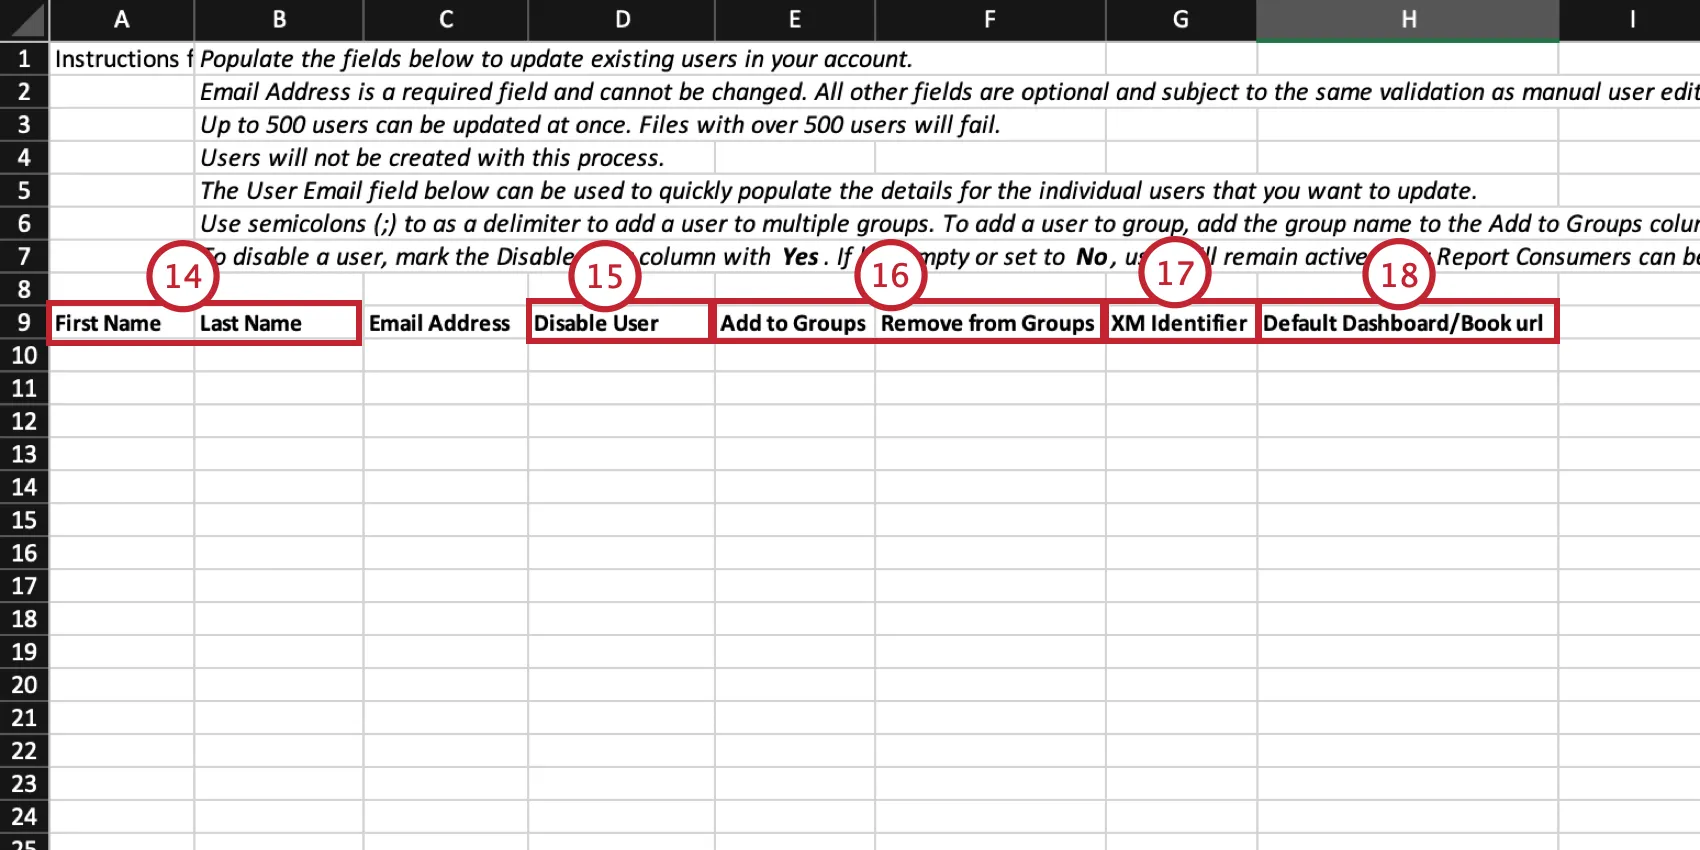The width and height of the screenshot is (1700, 850).
Task: Click the 'Disable User' header cell
Action: 622,323
